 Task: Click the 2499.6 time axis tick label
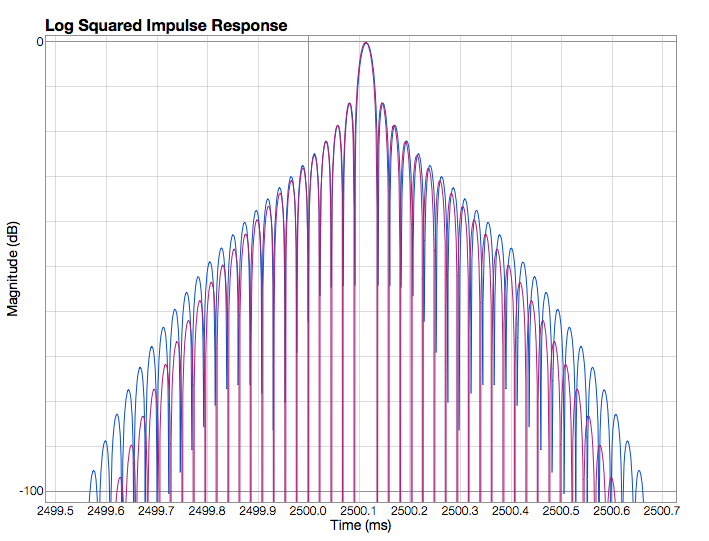(x=106, y=511)
